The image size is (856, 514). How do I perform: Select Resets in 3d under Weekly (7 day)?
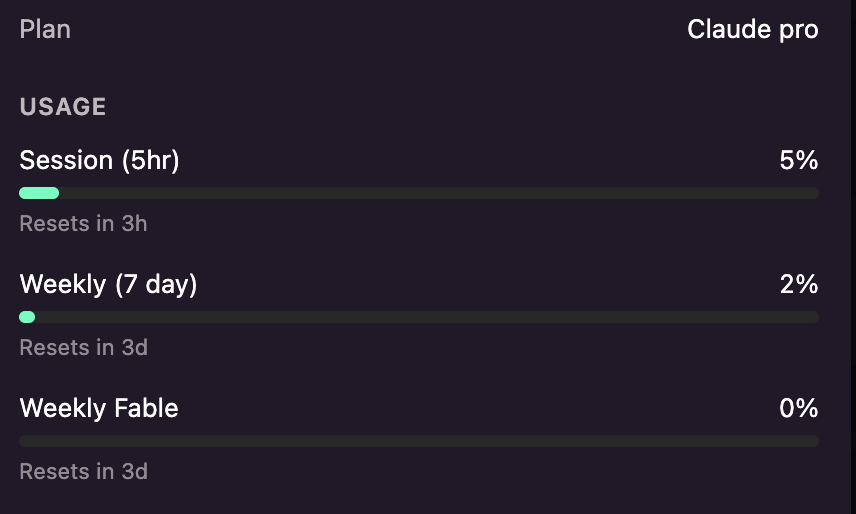84,348
